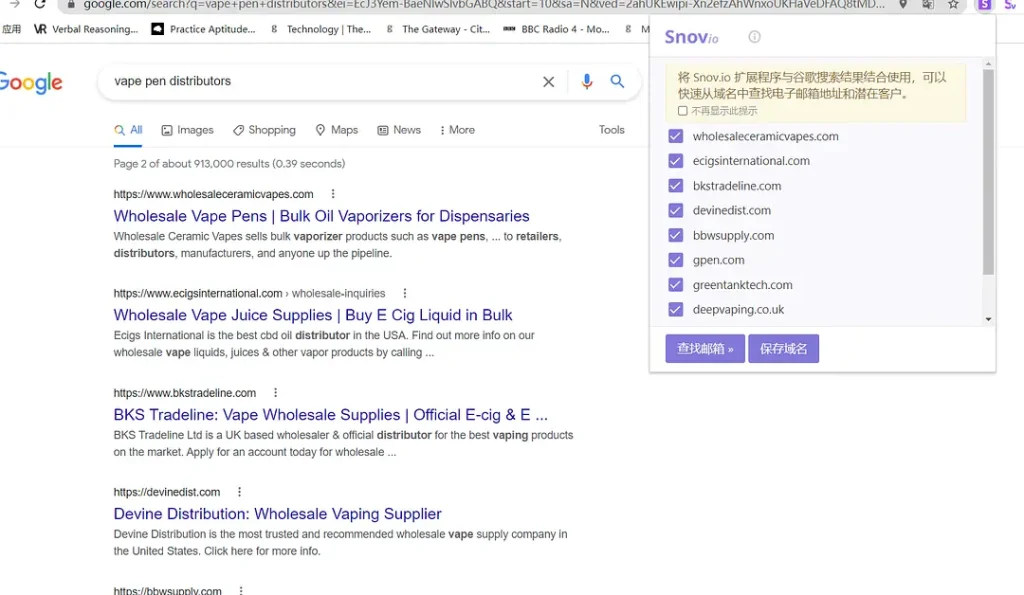Switch to the Shopping tab
The width and height of the screenshot is (1024, 595).
pyautogui.click(x=264, y=130)
